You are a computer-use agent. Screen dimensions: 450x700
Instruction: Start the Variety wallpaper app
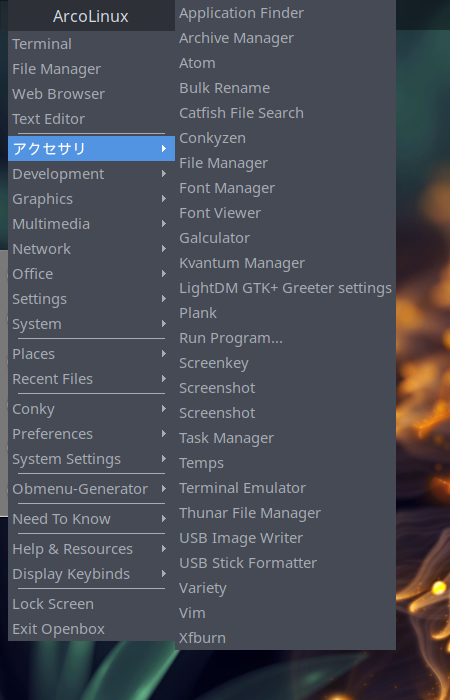click(x=285, y=588)
